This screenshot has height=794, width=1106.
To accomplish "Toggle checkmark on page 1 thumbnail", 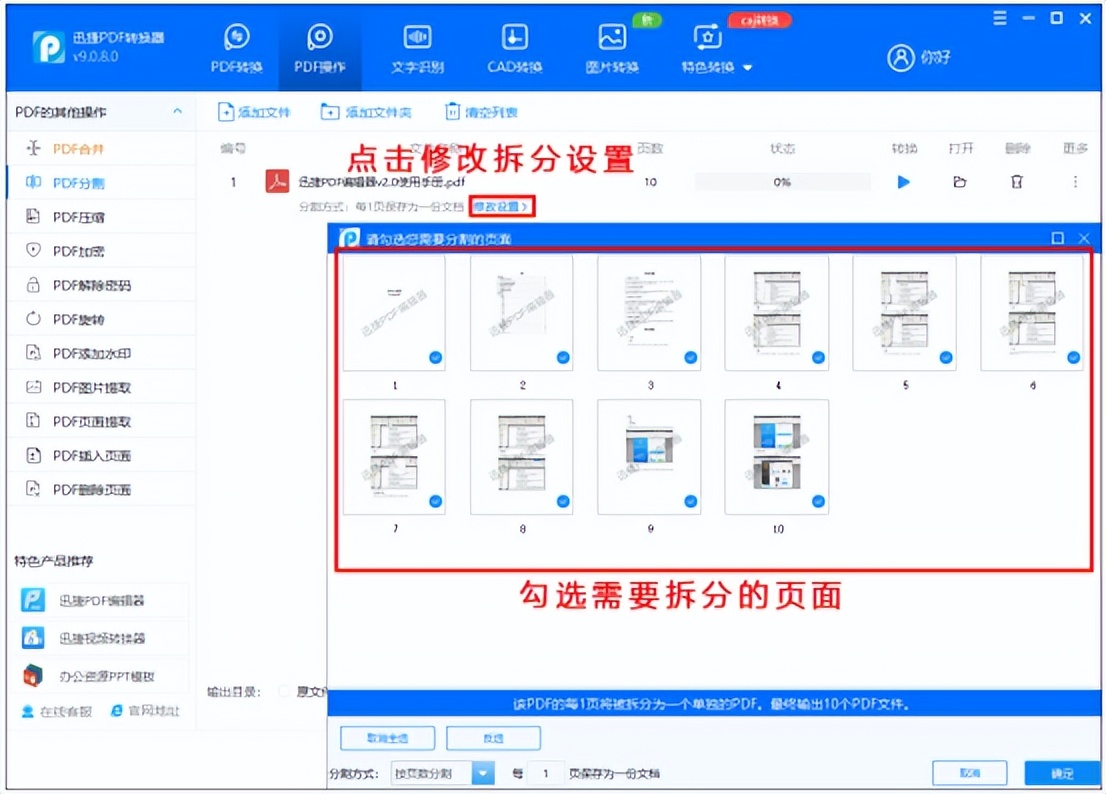I will (x=436, y=358).
